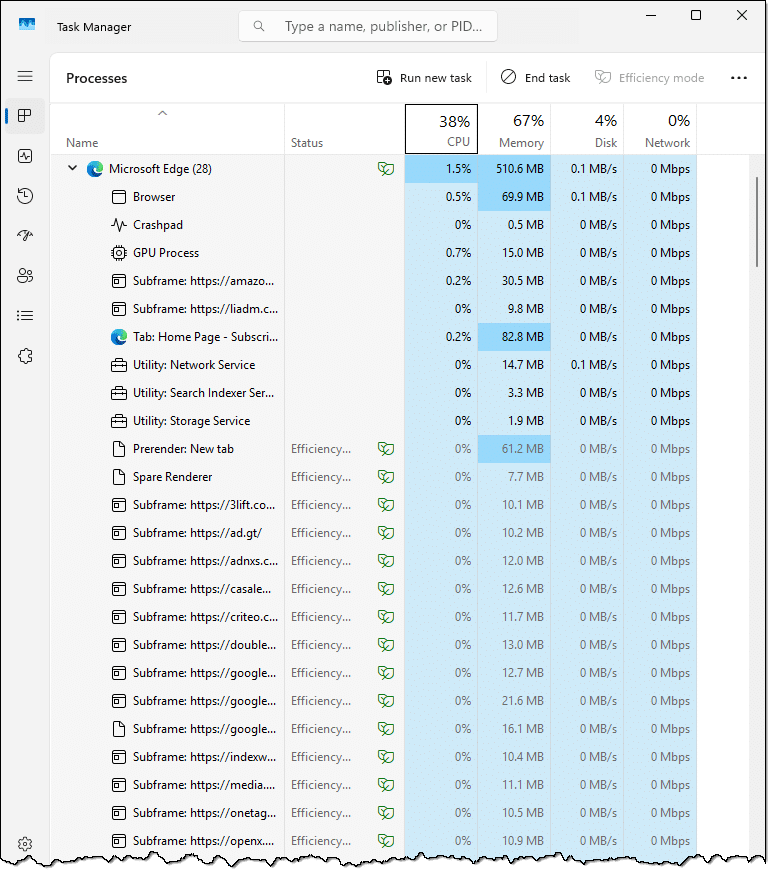Image resolution: width=771 pixels, height=874 pixels.
Task: Focus the name, publisher, or PID search box
Action: tap(368, 26)
